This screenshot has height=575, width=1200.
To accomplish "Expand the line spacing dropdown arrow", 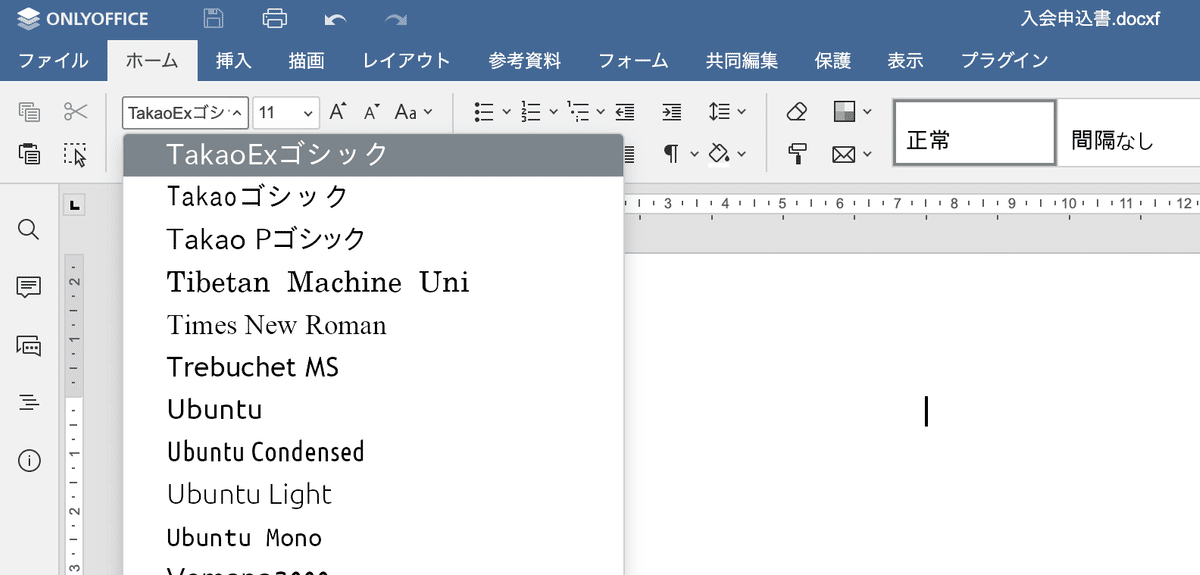I will click(x=741, y=112).
